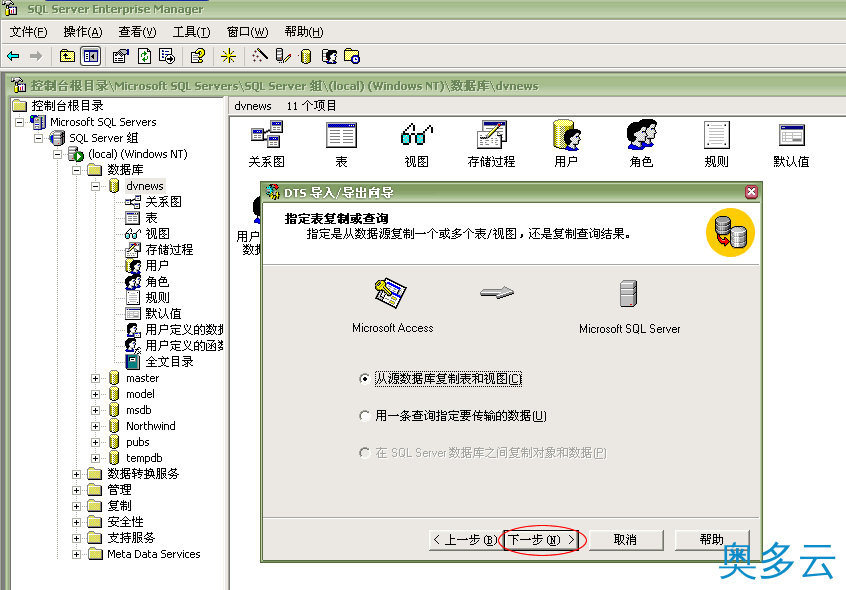
Task: Close the DTS 导入/导出向导 dialog
Action: [751, 192]
